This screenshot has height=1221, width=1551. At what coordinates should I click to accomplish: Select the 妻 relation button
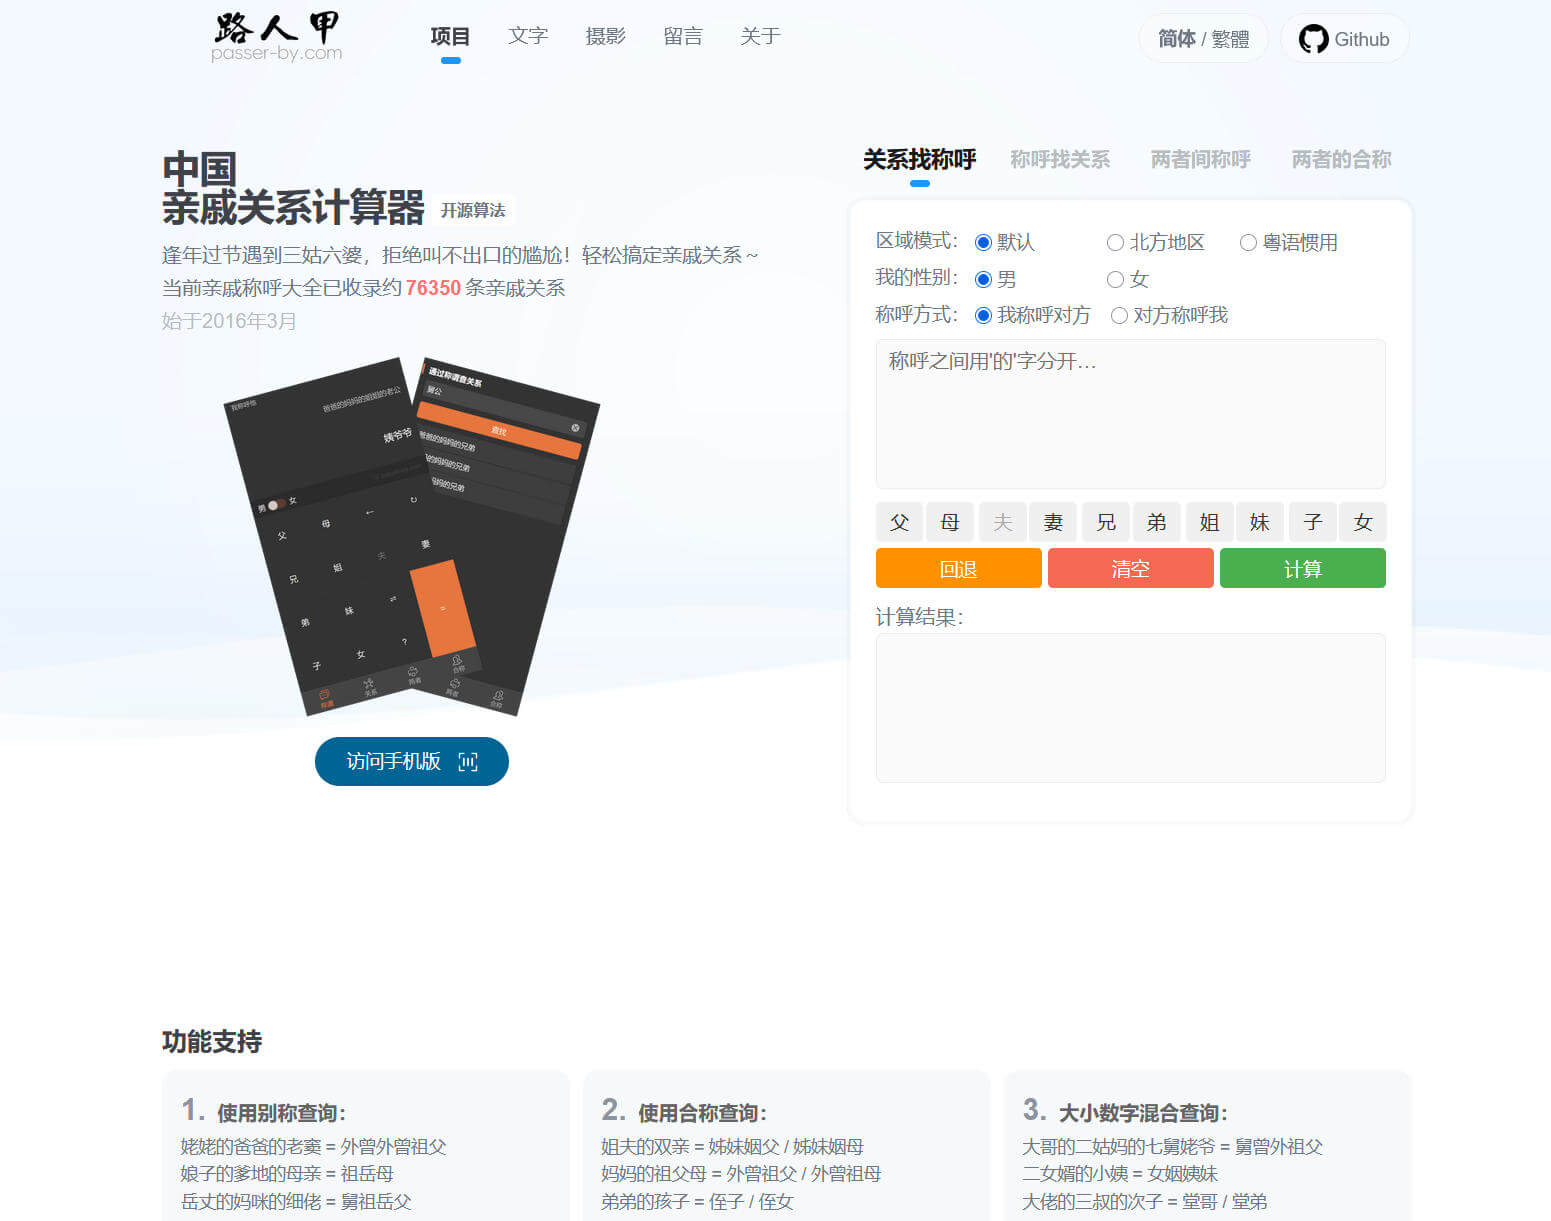[1053, 521]
